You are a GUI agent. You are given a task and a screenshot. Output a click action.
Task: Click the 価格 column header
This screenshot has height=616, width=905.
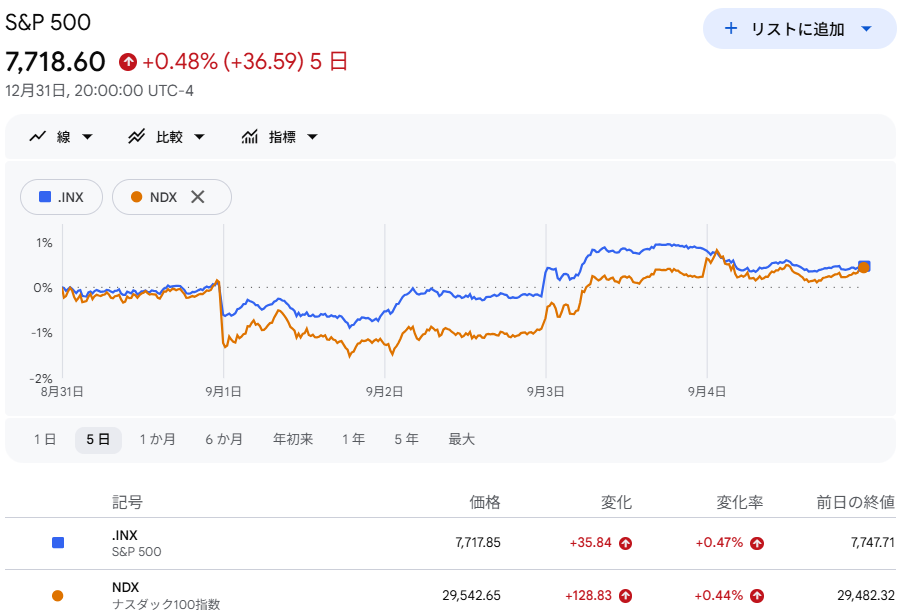click(x=485, y=502)
